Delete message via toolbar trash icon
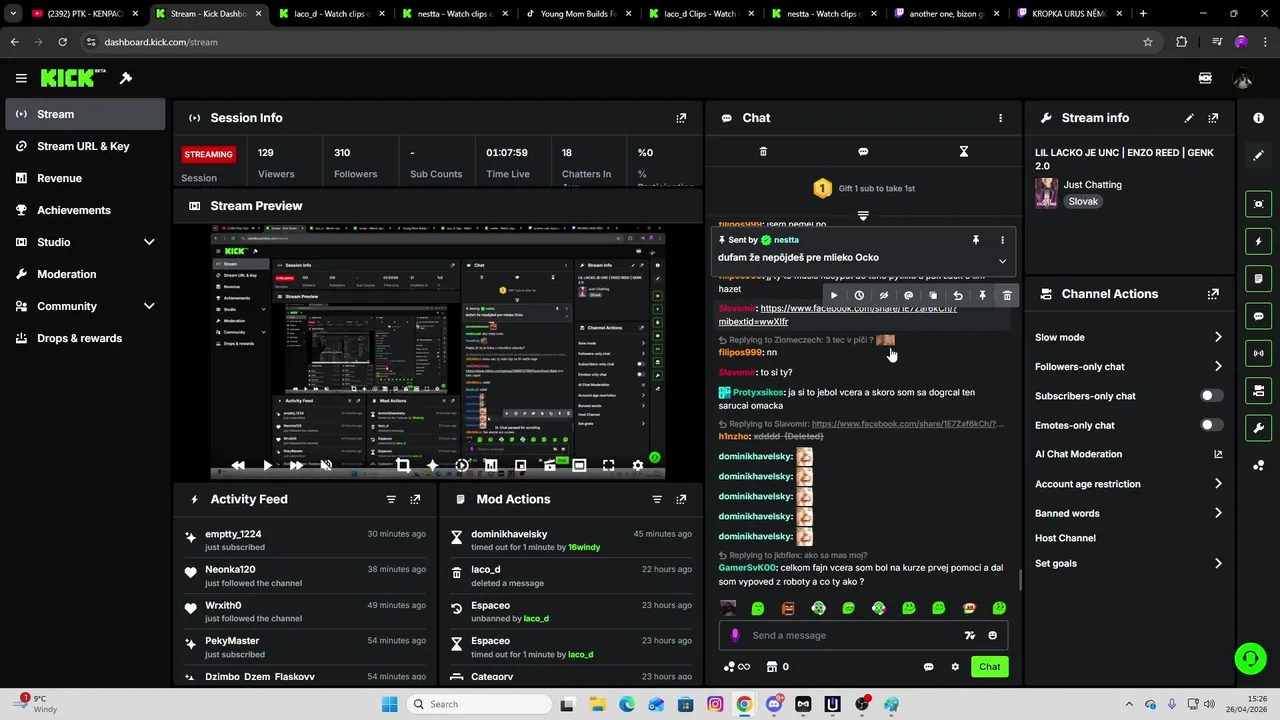The image size is (1280, 720). point(1007,296)
